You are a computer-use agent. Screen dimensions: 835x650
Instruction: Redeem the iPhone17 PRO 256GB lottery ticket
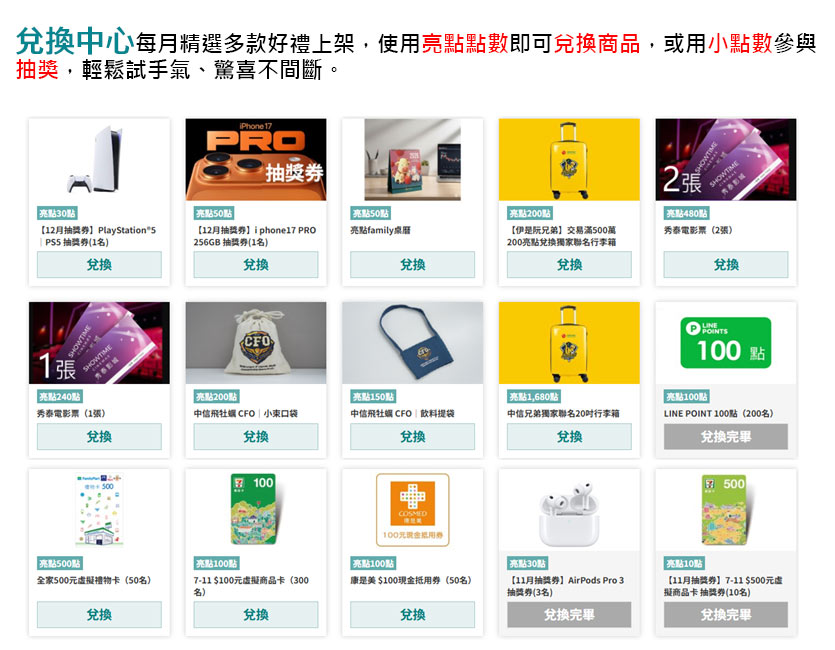pos(256,265)
